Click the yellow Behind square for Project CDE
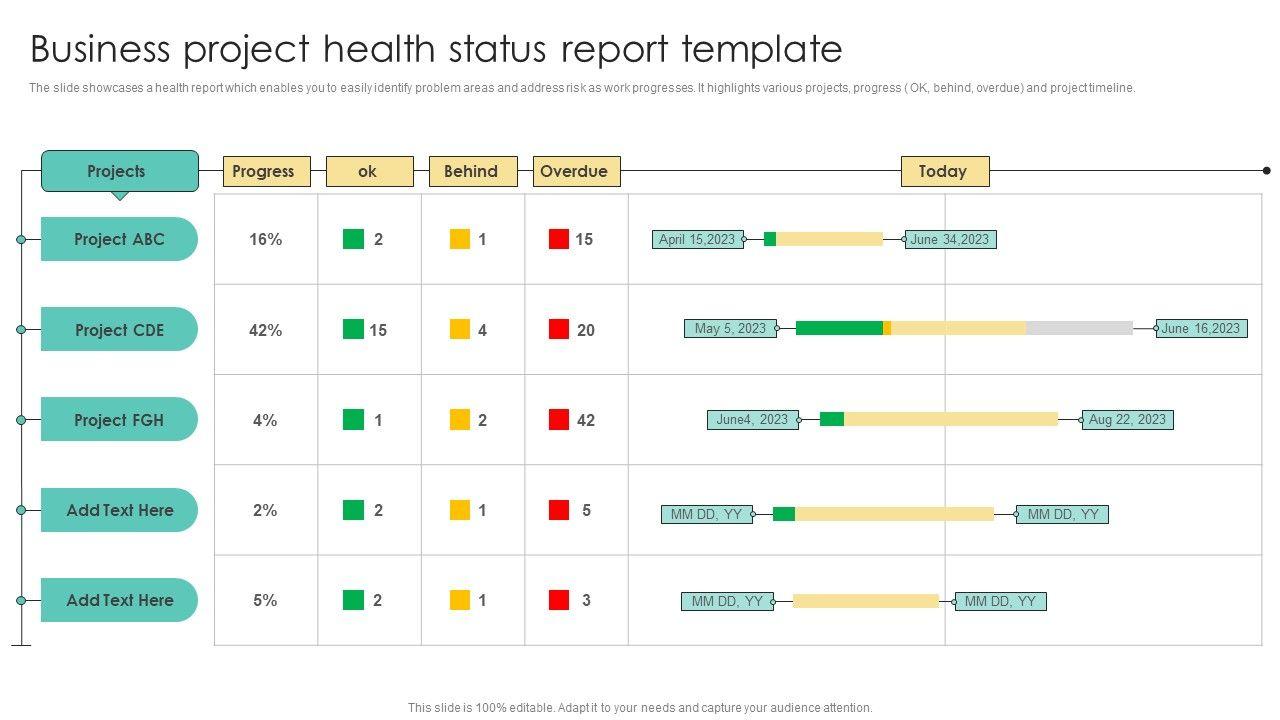Screen dimensions: 1280x720 tap(460, 329)
